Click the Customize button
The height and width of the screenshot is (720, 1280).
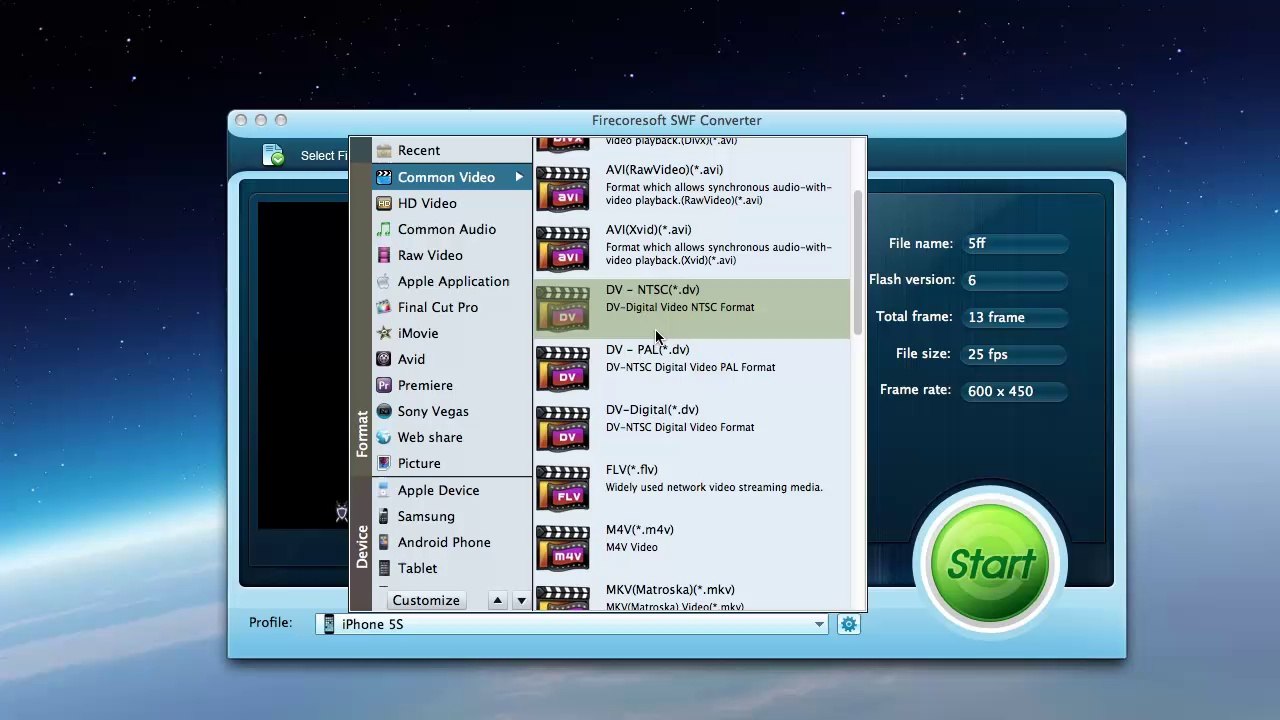[x=426, y=600]
